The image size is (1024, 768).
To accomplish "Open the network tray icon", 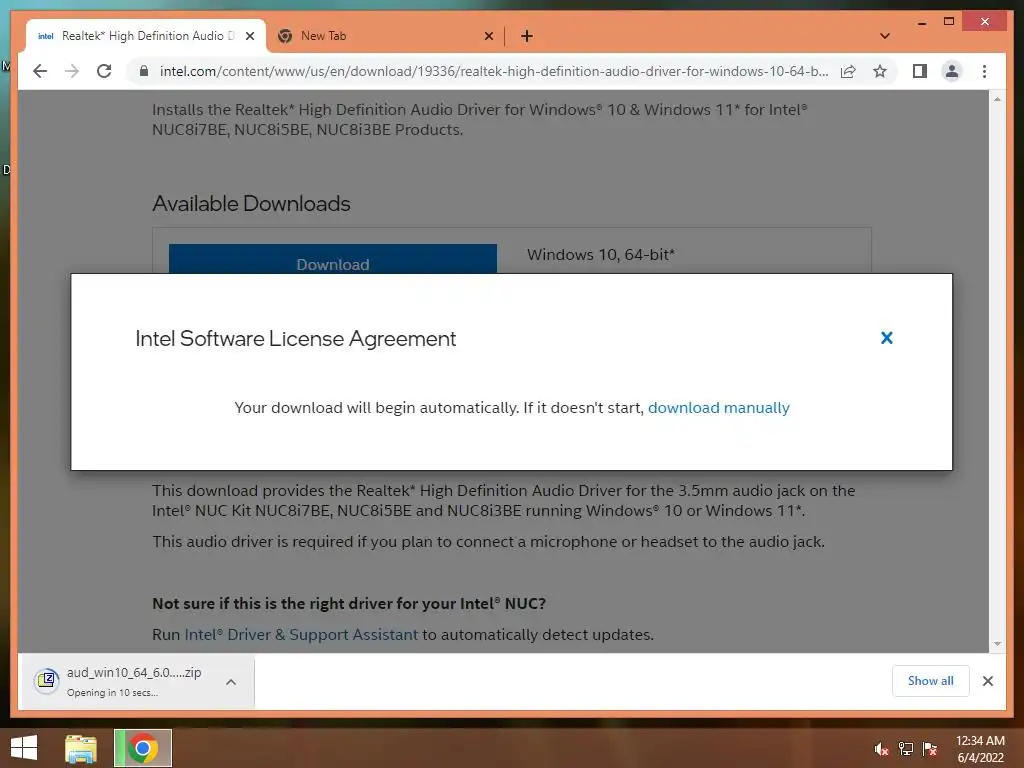I will [x=906, y=749].
